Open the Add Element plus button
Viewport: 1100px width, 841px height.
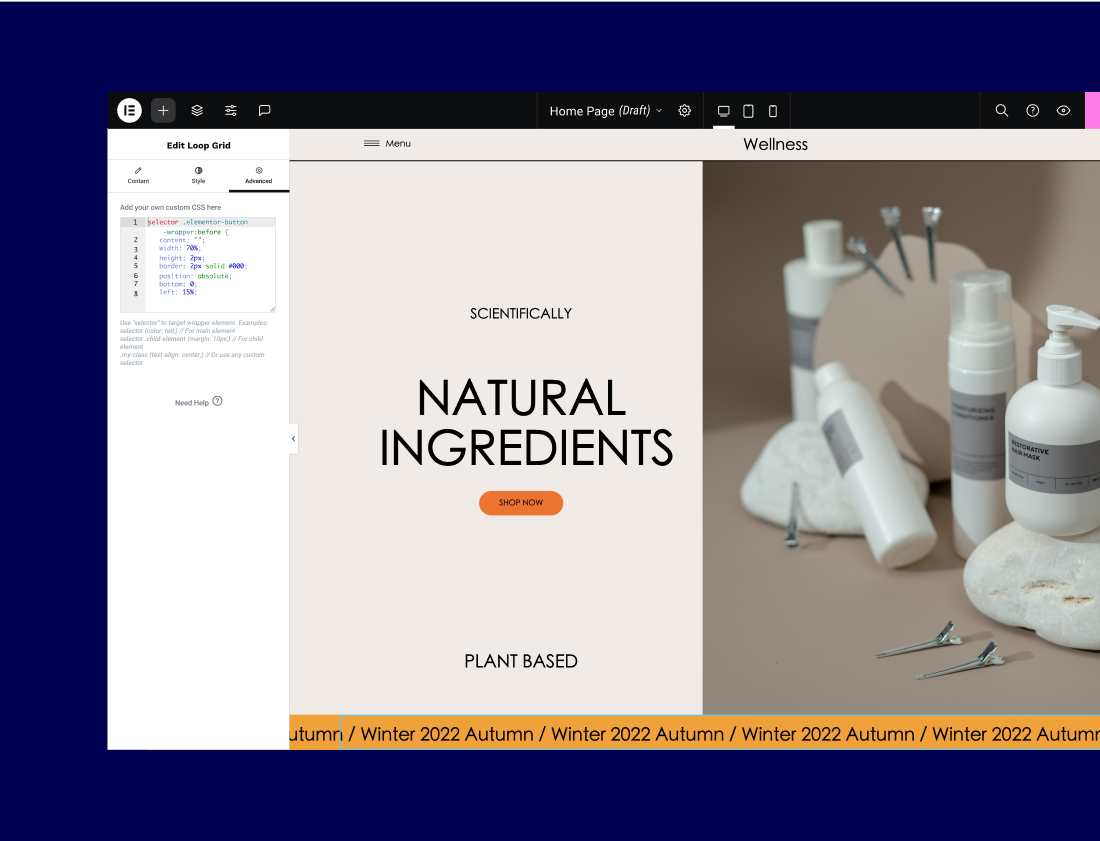163,110
